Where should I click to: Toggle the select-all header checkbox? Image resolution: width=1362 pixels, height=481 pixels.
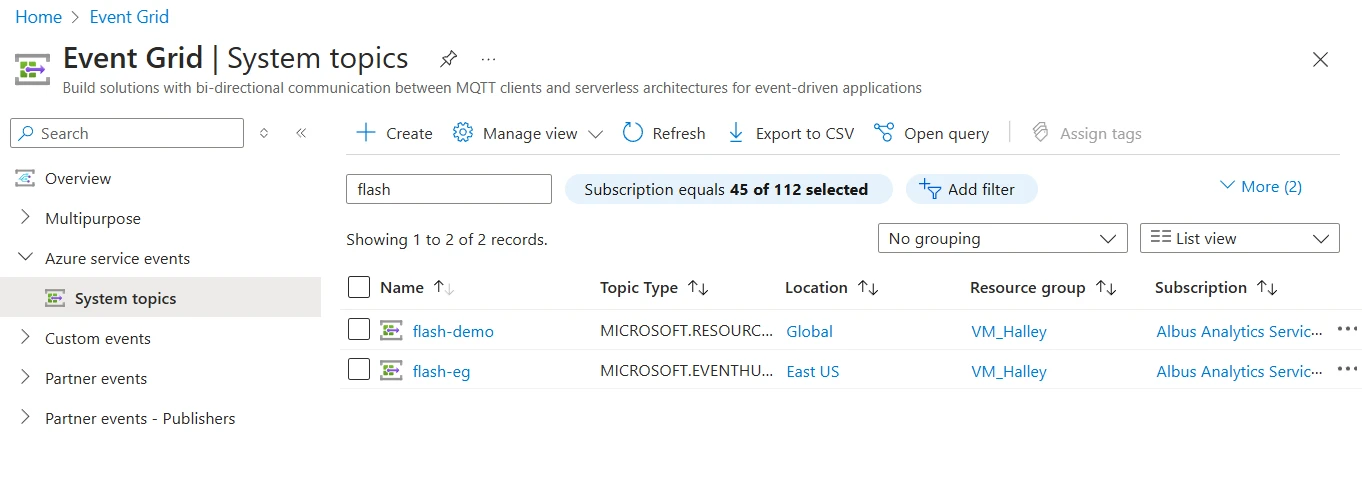pyautogui.click(x=359, y=288)
